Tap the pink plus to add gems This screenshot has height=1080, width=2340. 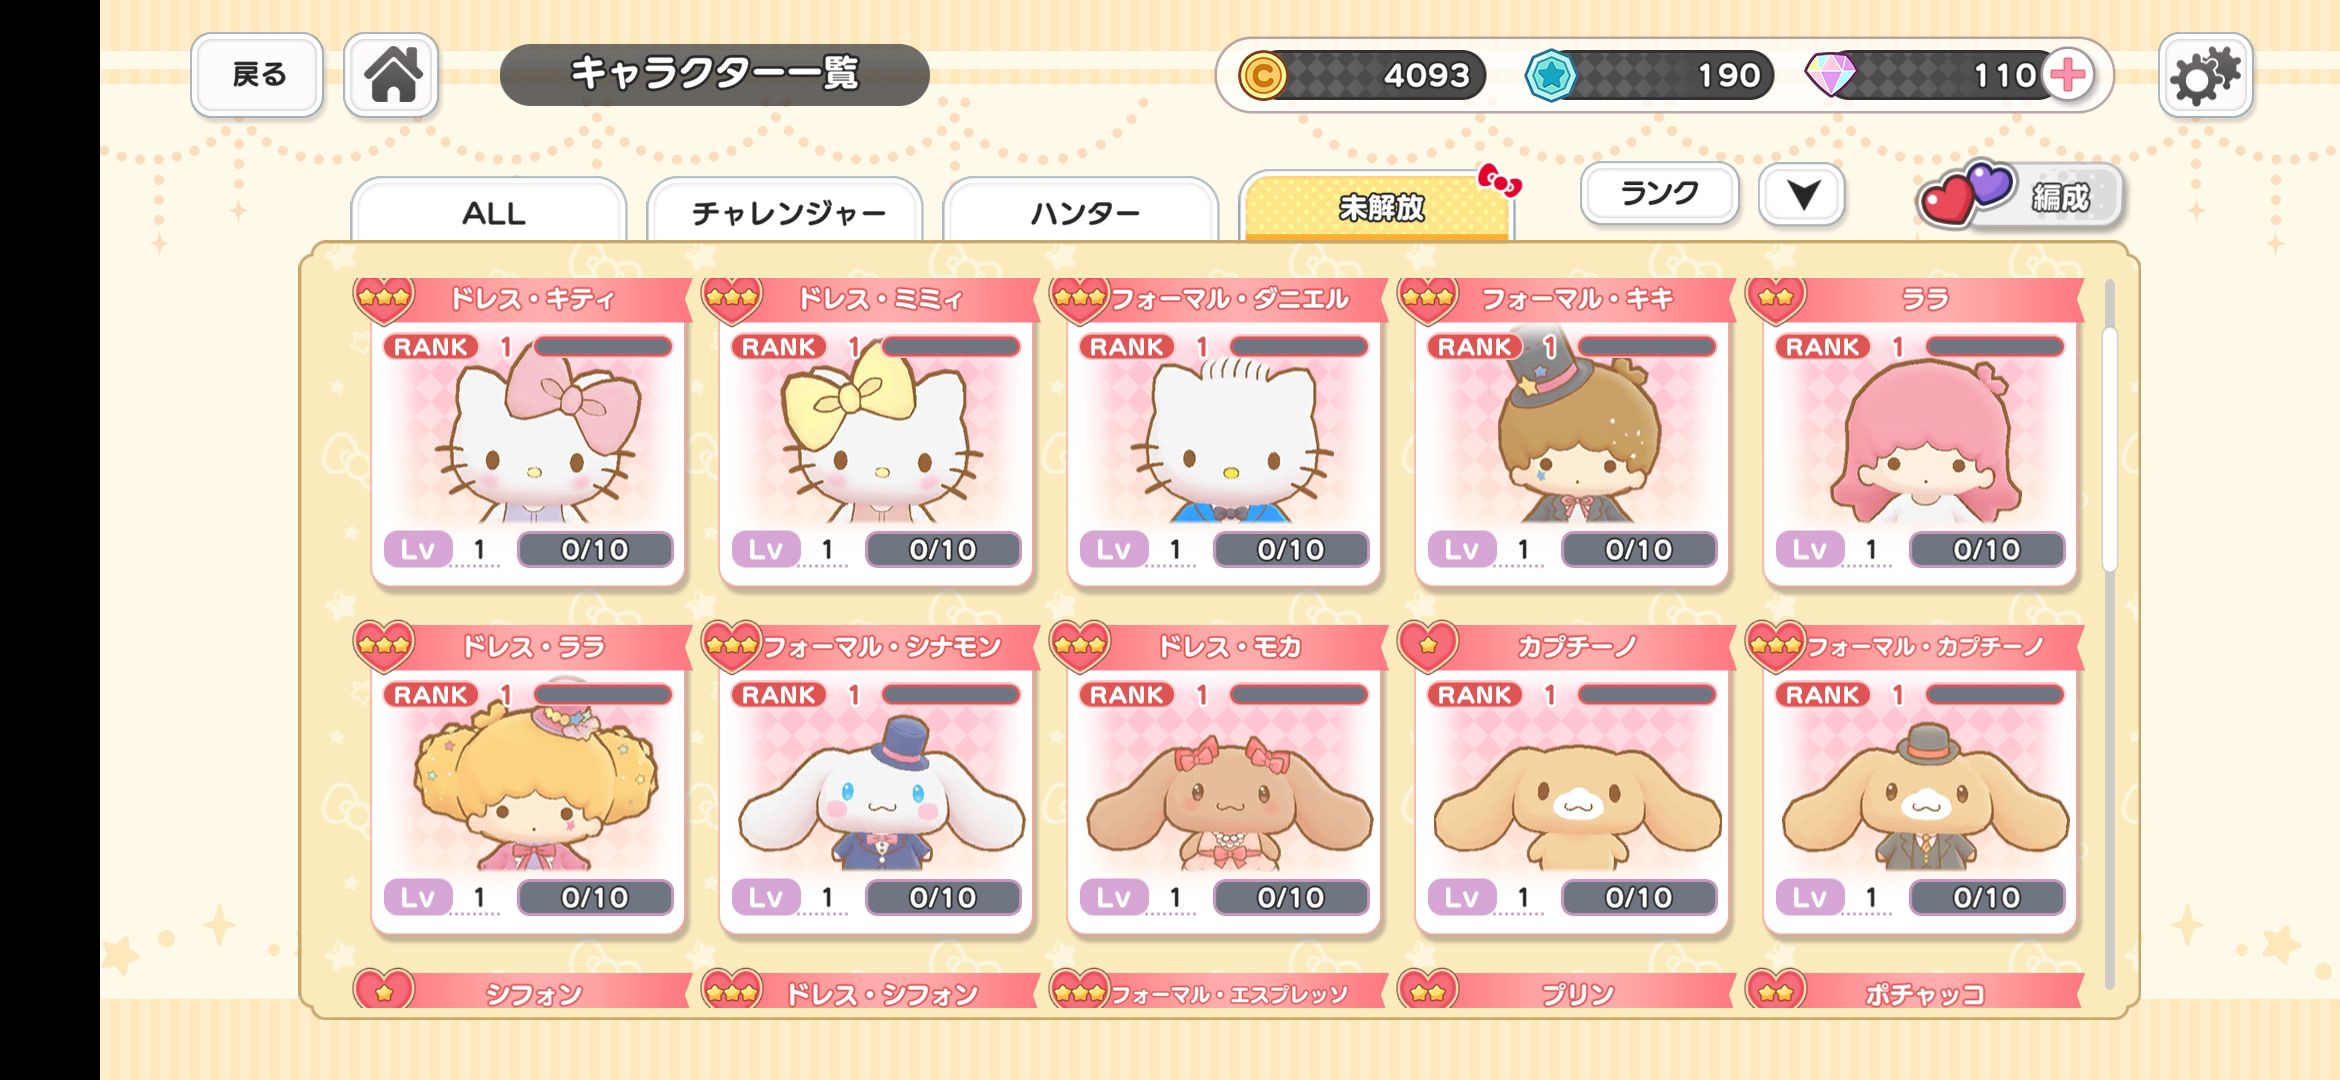[x=2068, y=75]
